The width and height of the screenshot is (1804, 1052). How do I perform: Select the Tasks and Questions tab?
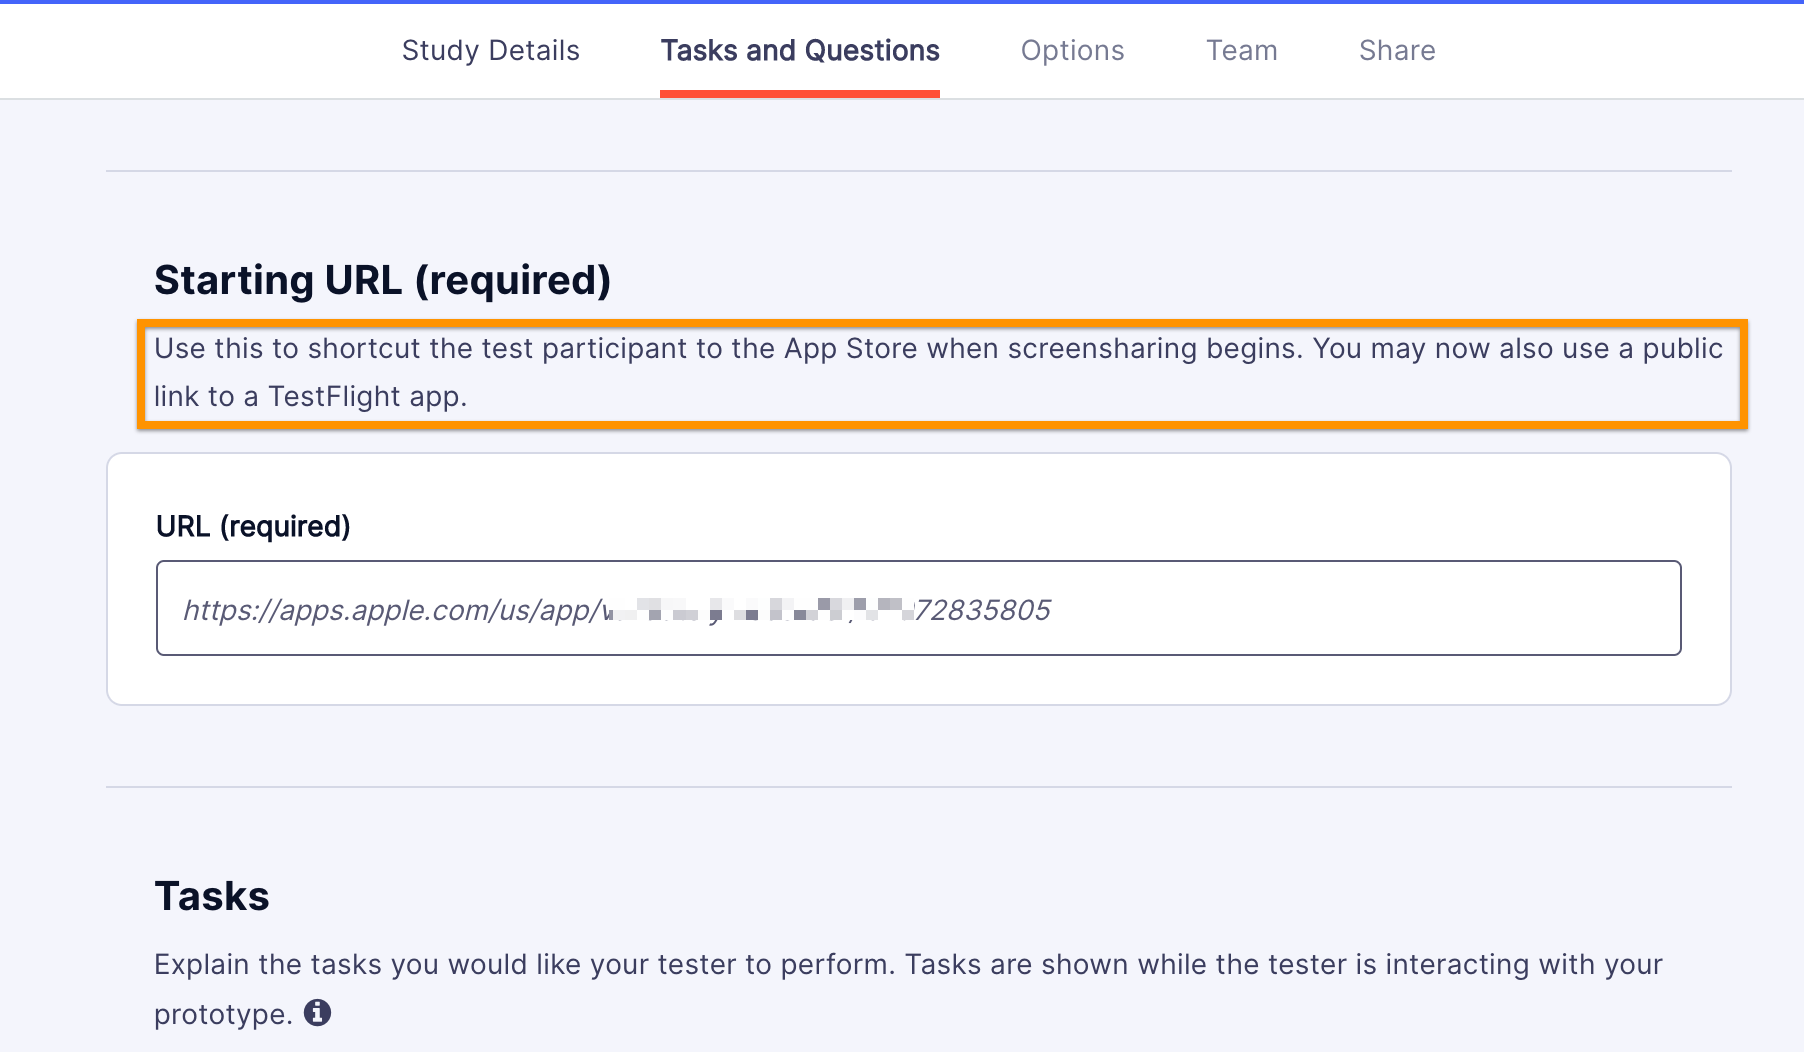[800, 50]
